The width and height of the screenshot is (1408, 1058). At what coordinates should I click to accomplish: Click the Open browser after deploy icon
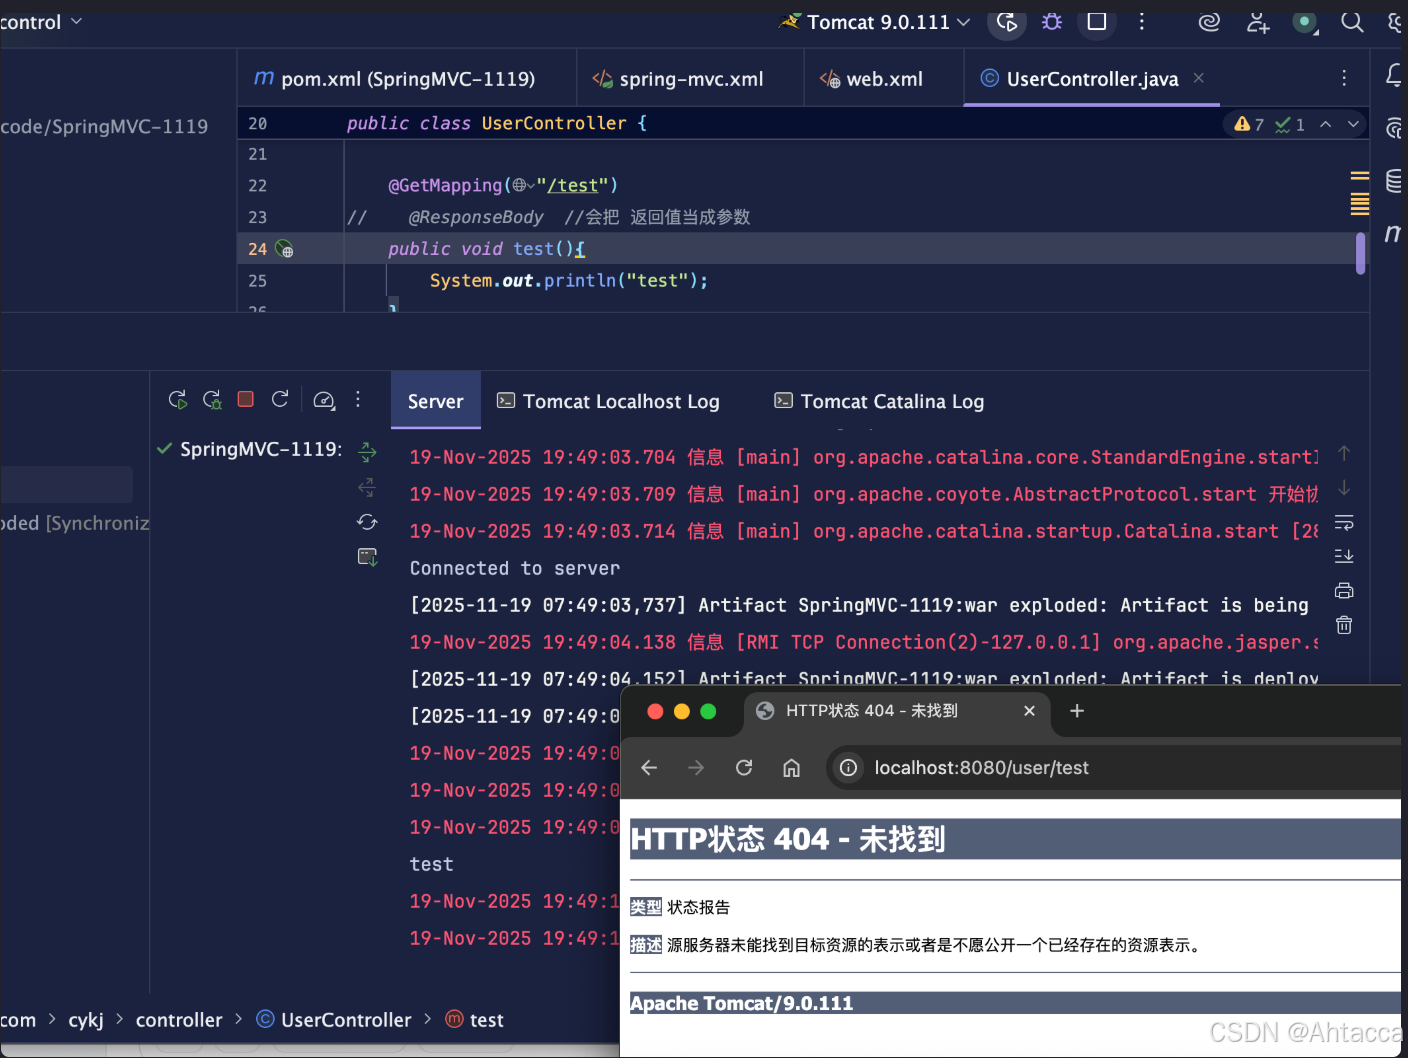coord(367,557)
